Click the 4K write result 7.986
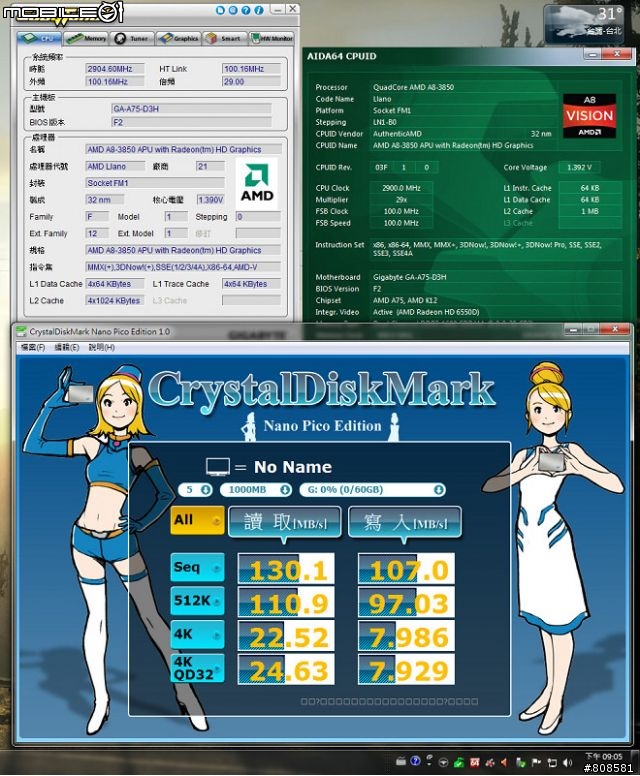640x776 pixels. point(406,636)
